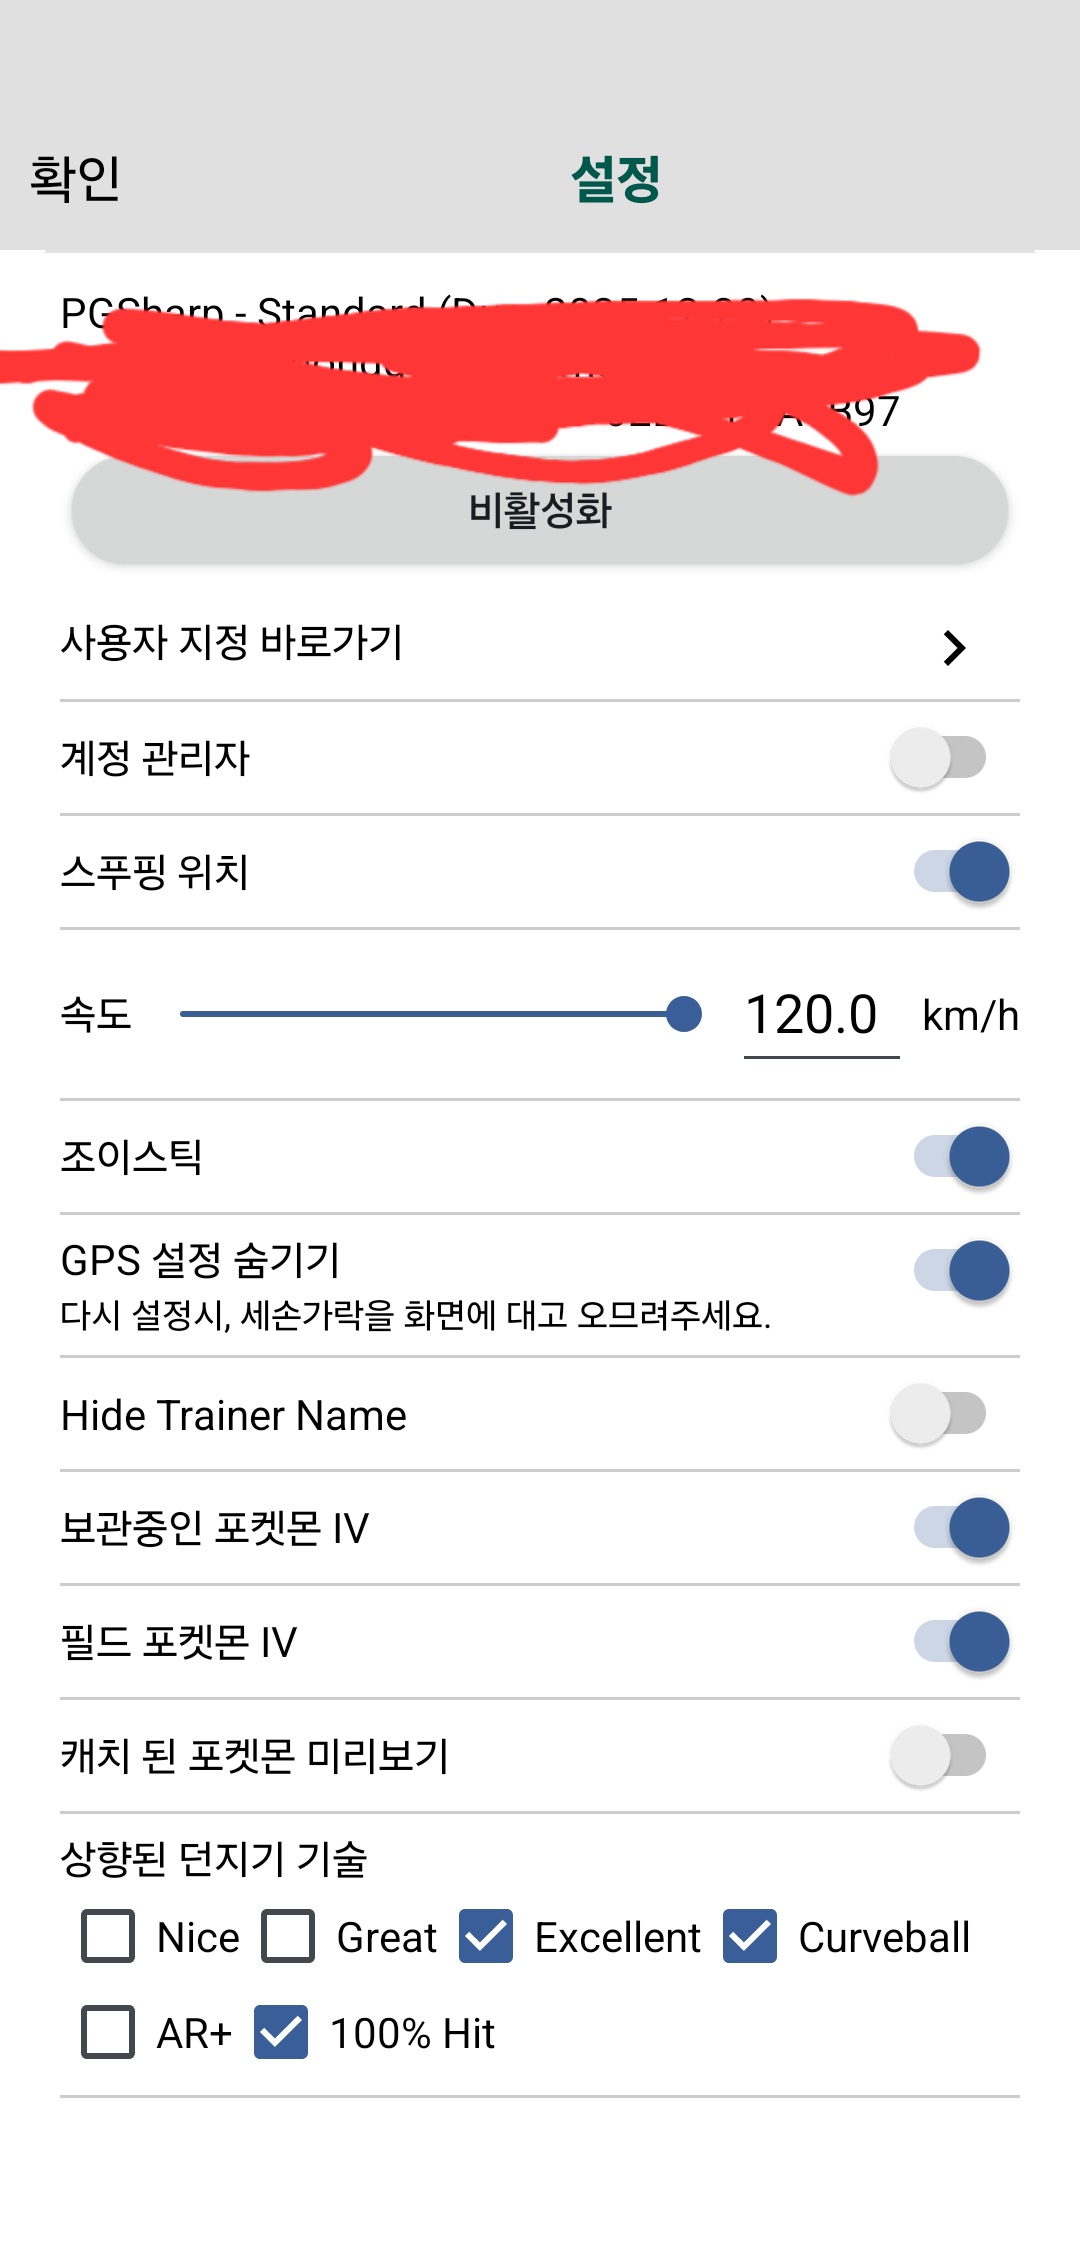Enable the Hide Trainer Name toggle
This screenshot has width=1080, height=2248.
[938, 1414]
